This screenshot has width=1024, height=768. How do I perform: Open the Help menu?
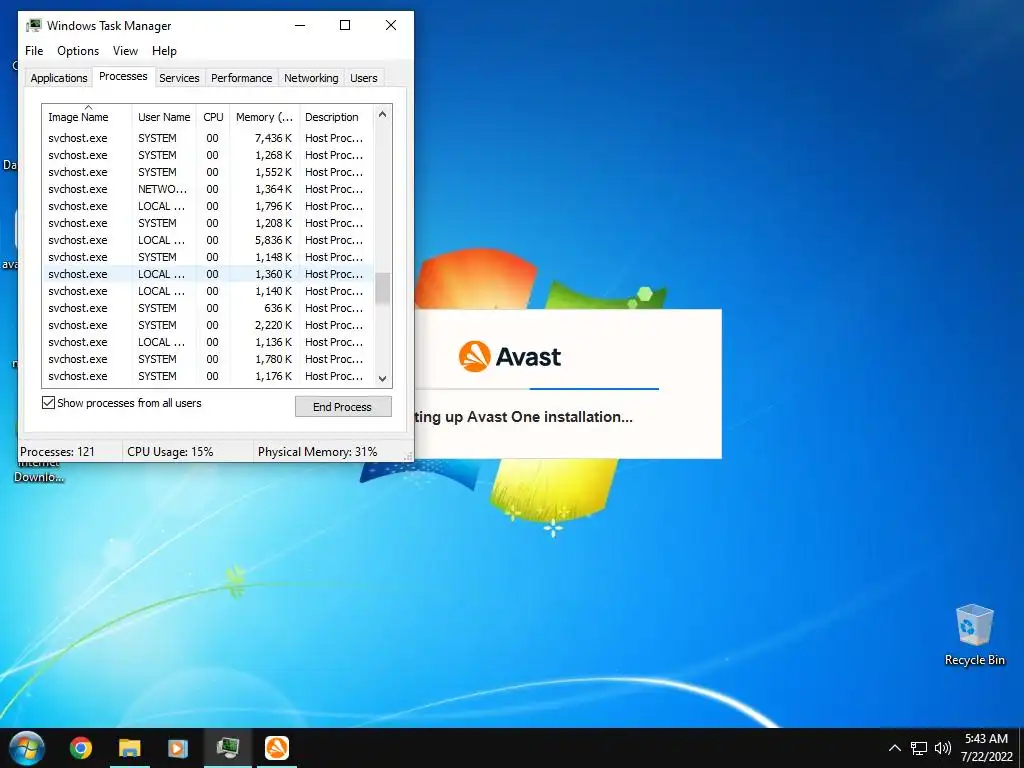[x=164, y=51]
